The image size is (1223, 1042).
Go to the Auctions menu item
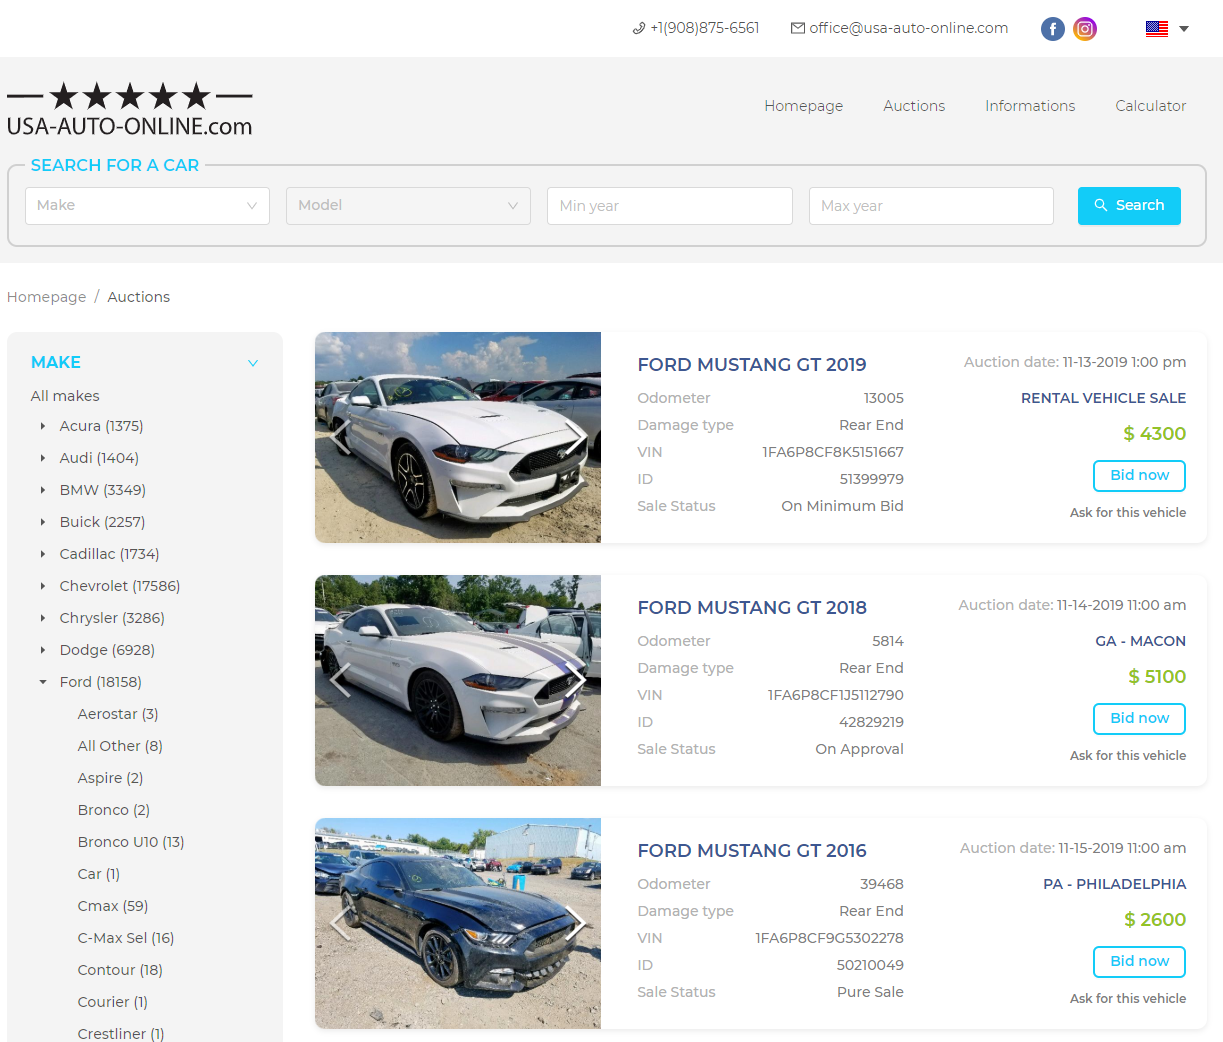tap(913, 106)
